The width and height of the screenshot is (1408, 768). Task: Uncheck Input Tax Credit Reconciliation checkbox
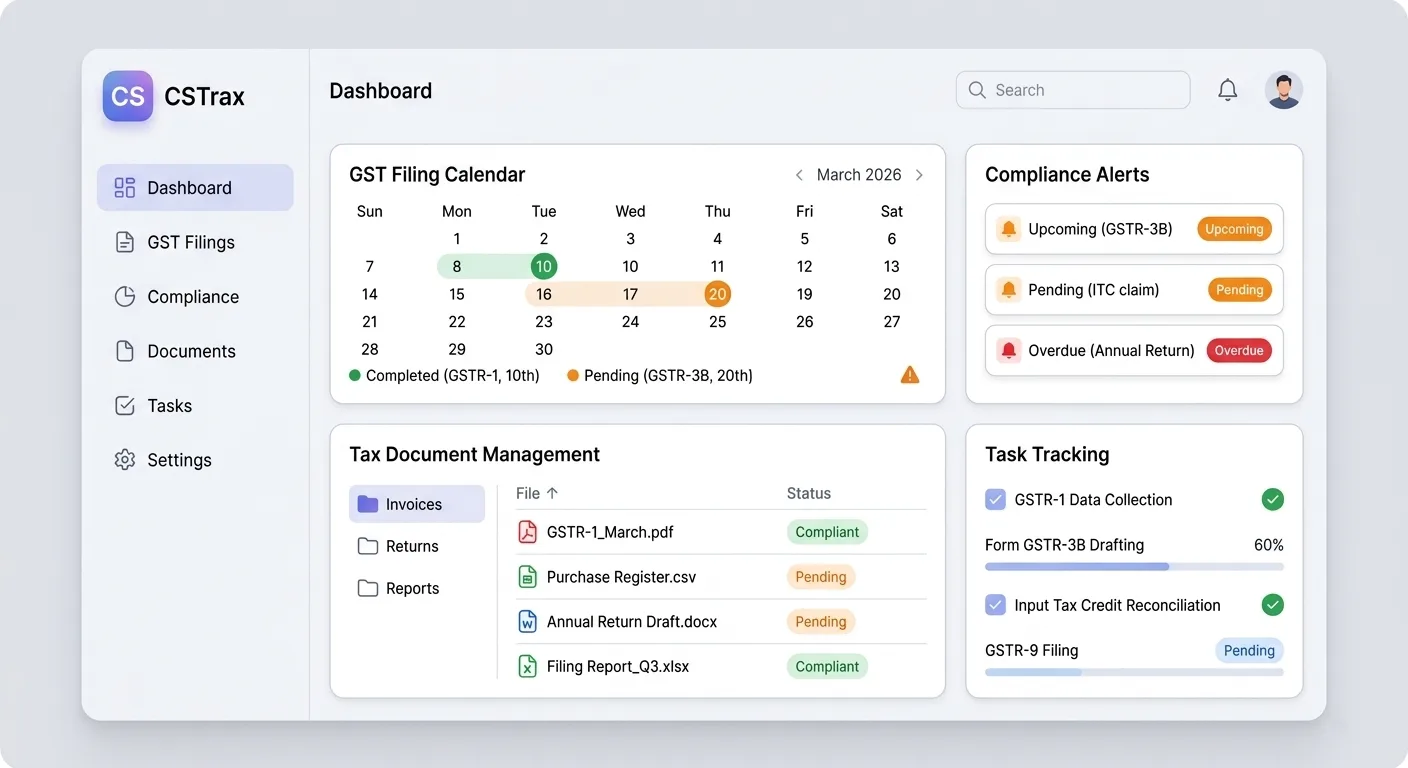click(x=995, y=605)
